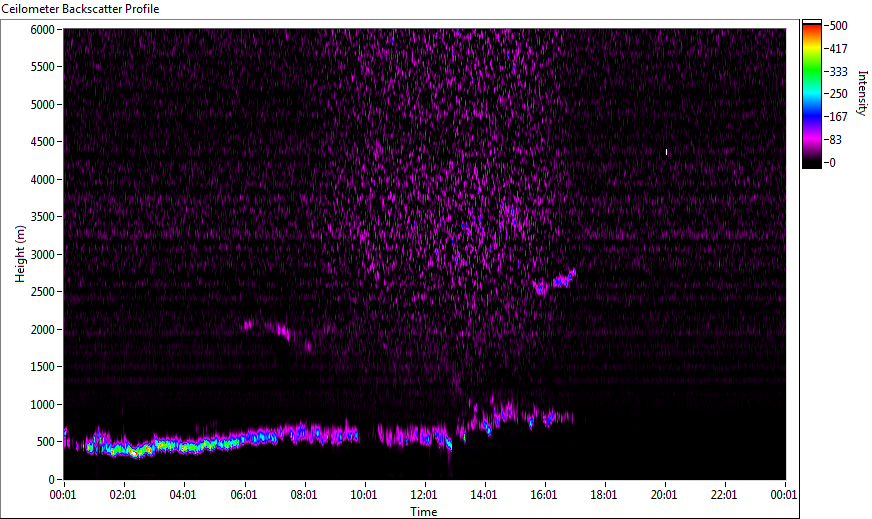Select the 0 intensity scale label
872x519 pixels.
pos(832,162)
